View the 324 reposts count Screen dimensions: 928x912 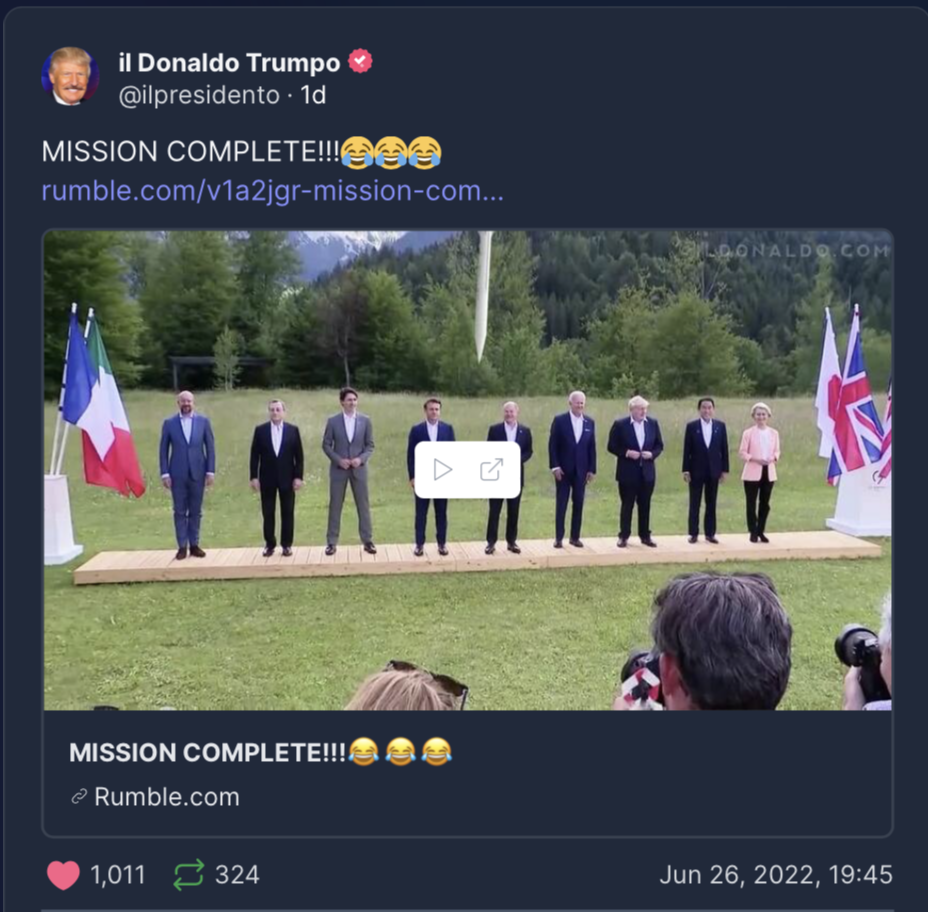tap(237, 875)
